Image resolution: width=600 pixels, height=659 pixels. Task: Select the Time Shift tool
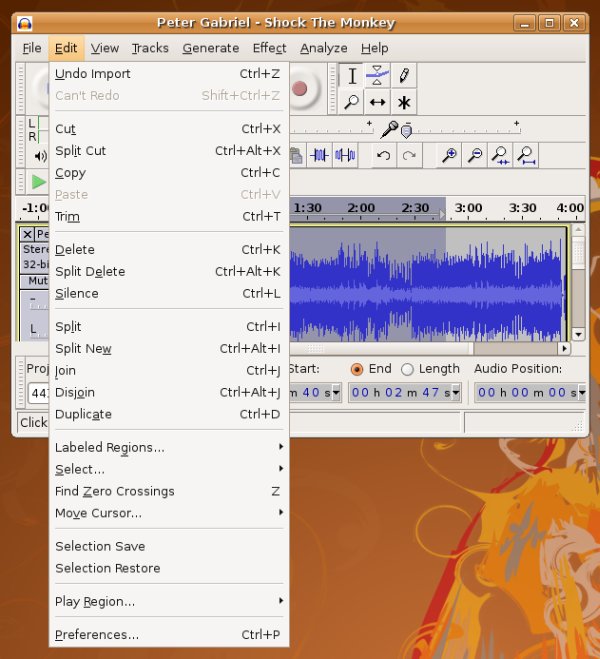point(377,102)
